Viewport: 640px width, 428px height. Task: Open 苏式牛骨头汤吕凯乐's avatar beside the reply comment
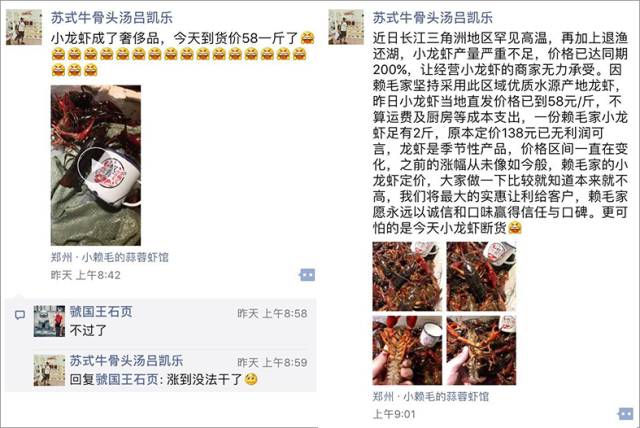[x=49, y=370]
